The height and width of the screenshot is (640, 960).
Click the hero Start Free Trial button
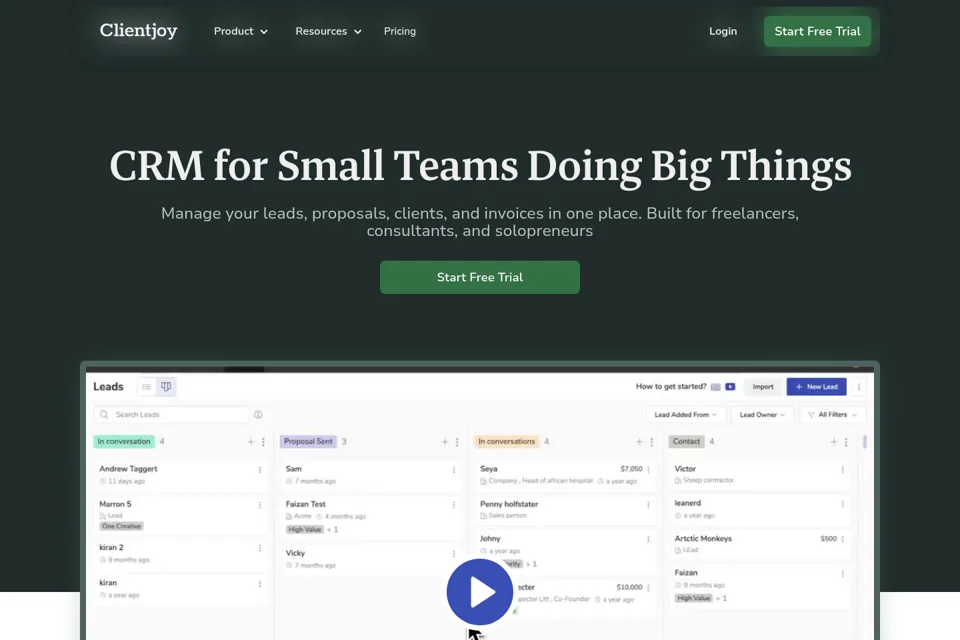pos(479,277)
